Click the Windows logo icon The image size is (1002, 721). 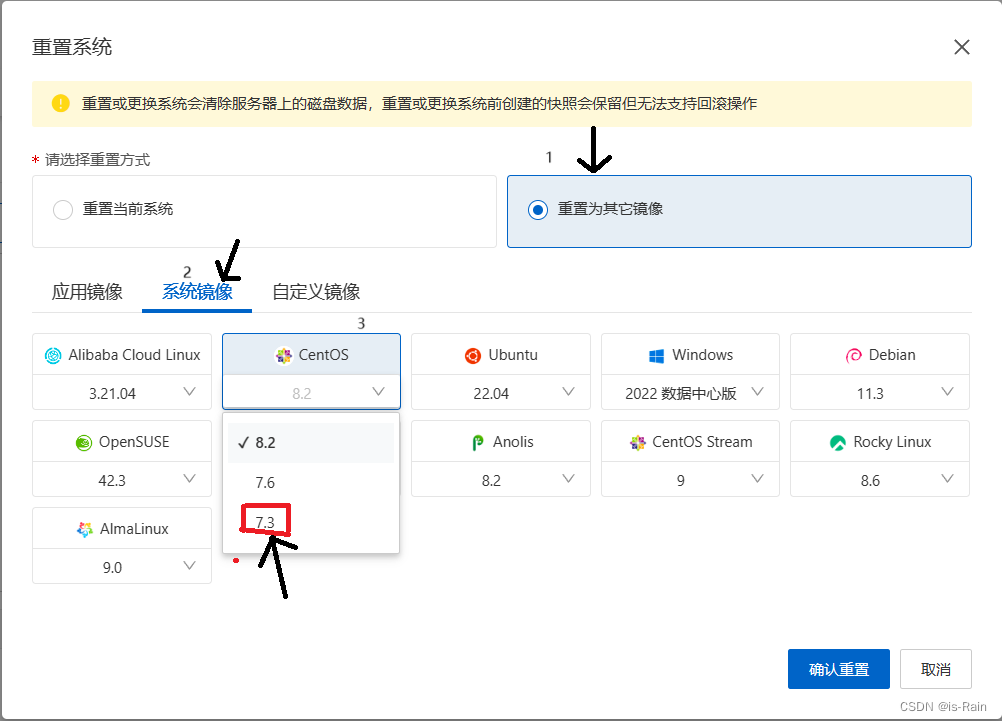(656, 356)
